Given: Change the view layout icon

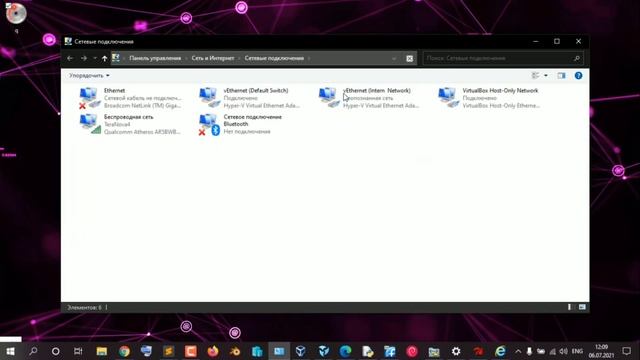Looking at the screenshot, I should [x=536, y=76].
